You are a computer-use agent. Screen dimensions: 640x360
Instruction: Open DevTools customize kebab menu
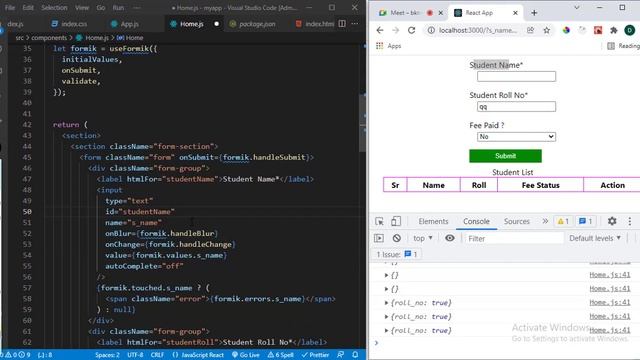click(x=630, y=221)
